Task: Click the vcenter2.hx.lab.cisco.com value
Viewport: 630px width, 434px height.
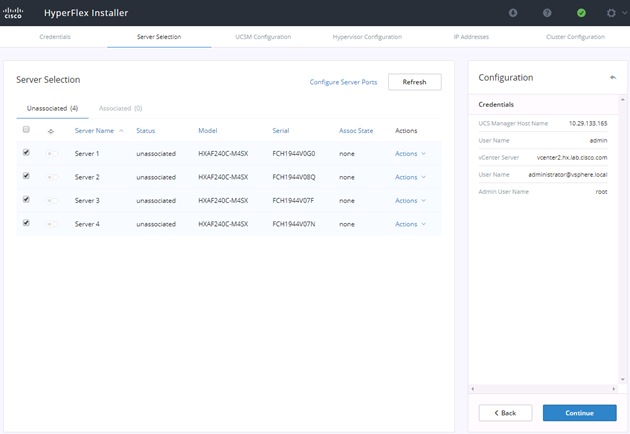Action: point(572,158)
